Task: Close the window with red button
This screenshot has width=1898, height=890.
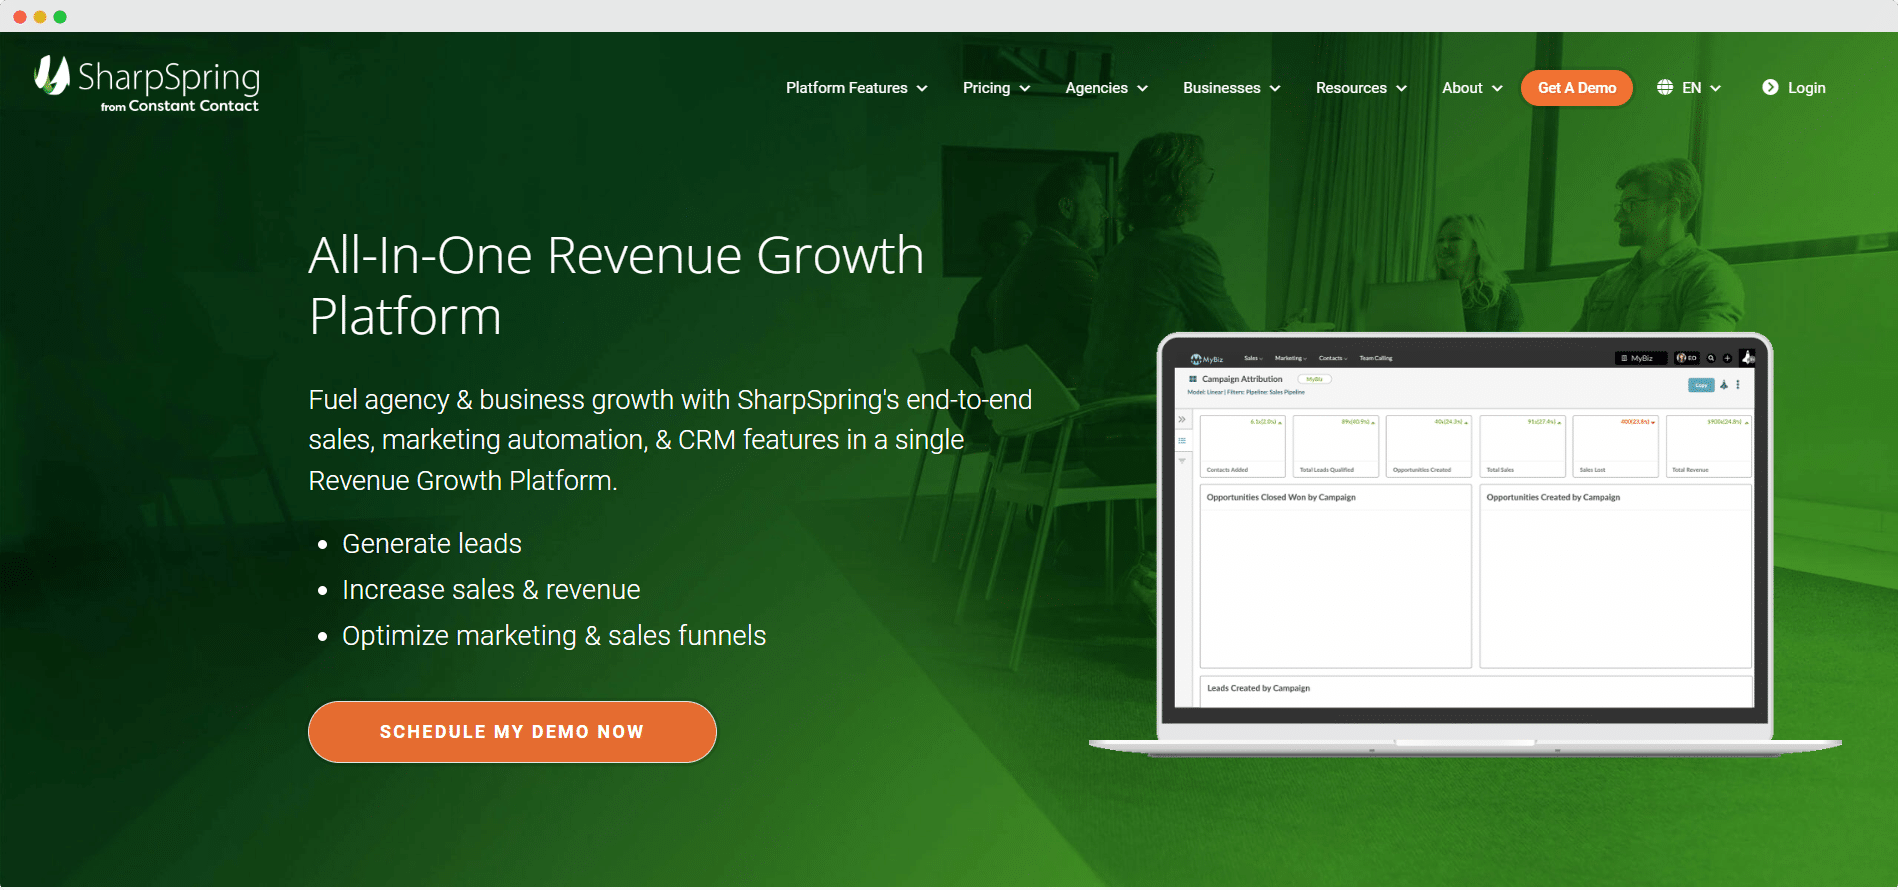Action: click(x=20, y=17)
